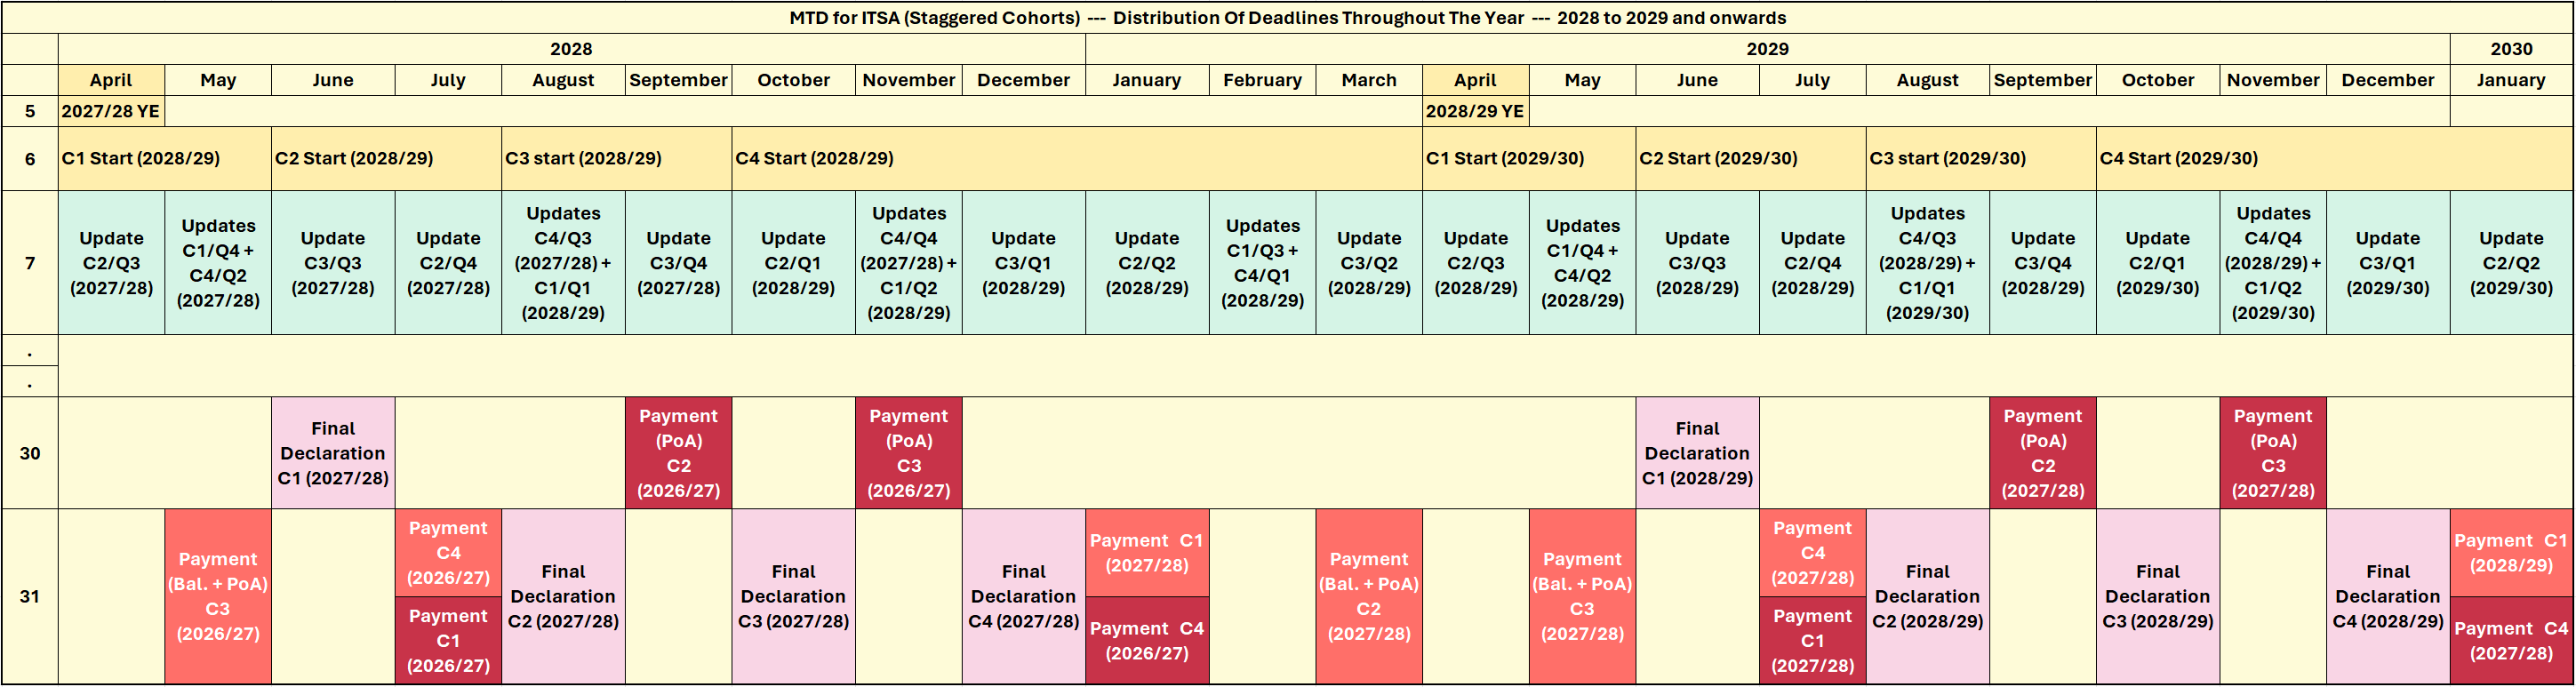Select 'C1 Start (2028/29)' cell
2576x687 pixels.
pyautogui.click(x=165, y=158)
